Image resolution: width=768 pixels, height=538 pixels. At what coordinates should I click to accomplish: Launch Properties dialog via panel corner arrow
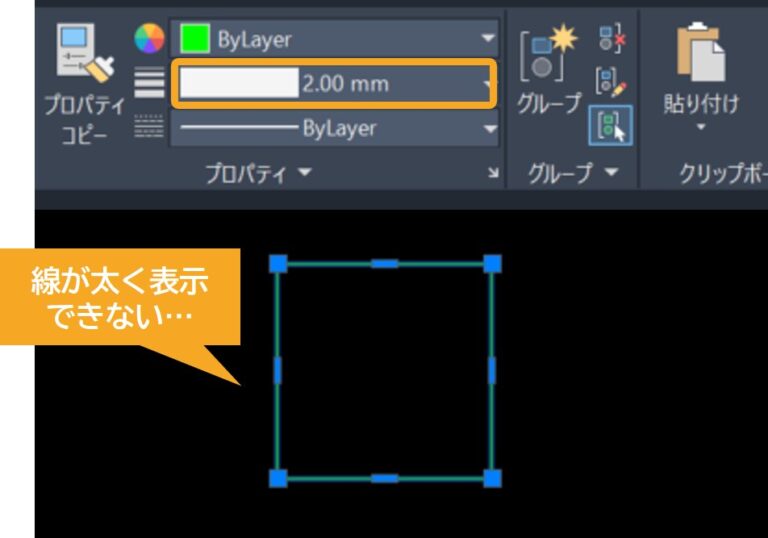[x=493, y=174]
